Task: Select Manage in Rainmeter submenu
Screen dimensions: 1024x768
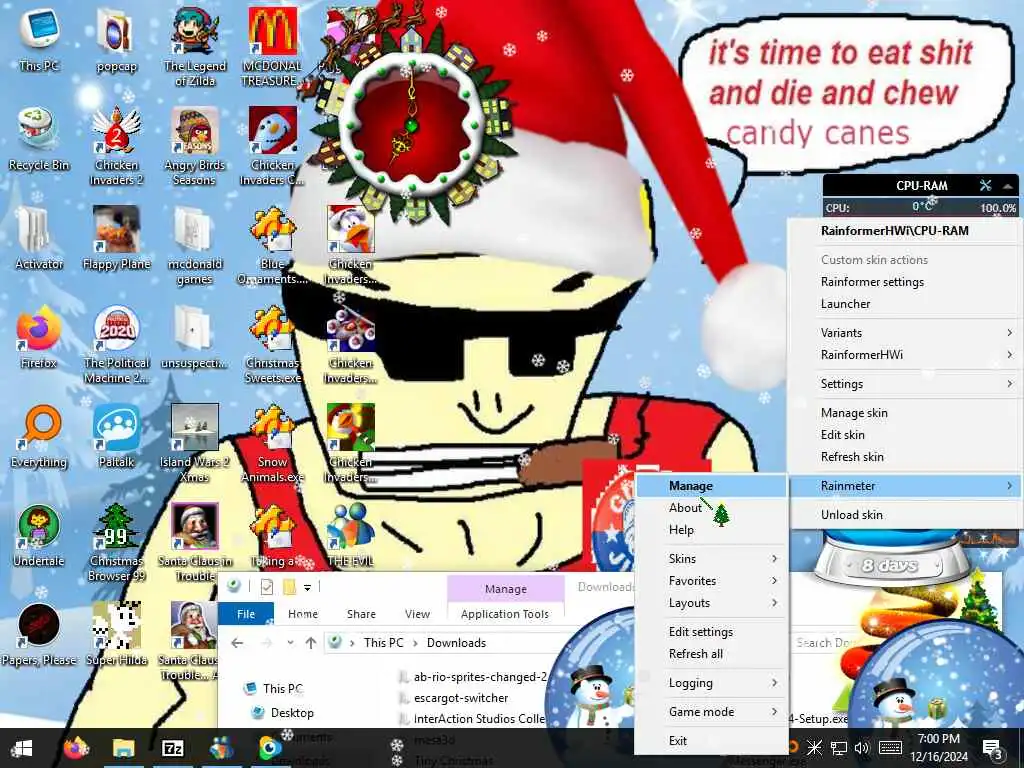Action: [711, 486]
